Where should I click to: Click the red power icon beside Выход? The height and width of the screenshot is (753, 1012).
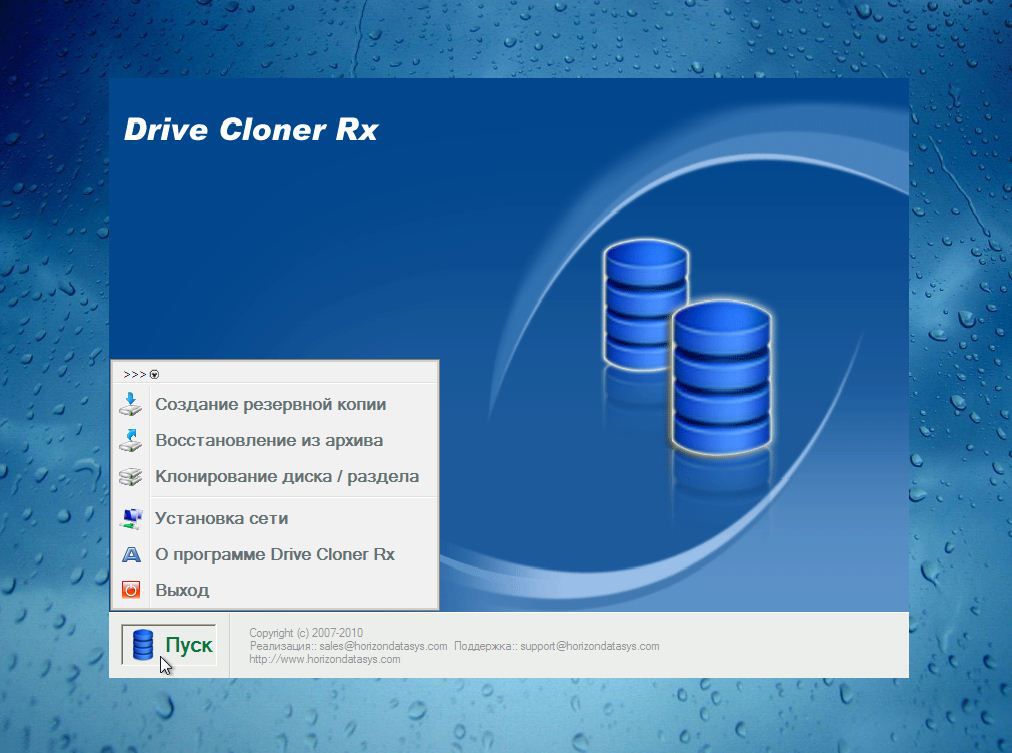pyautogui.click(x=131, y=591)
